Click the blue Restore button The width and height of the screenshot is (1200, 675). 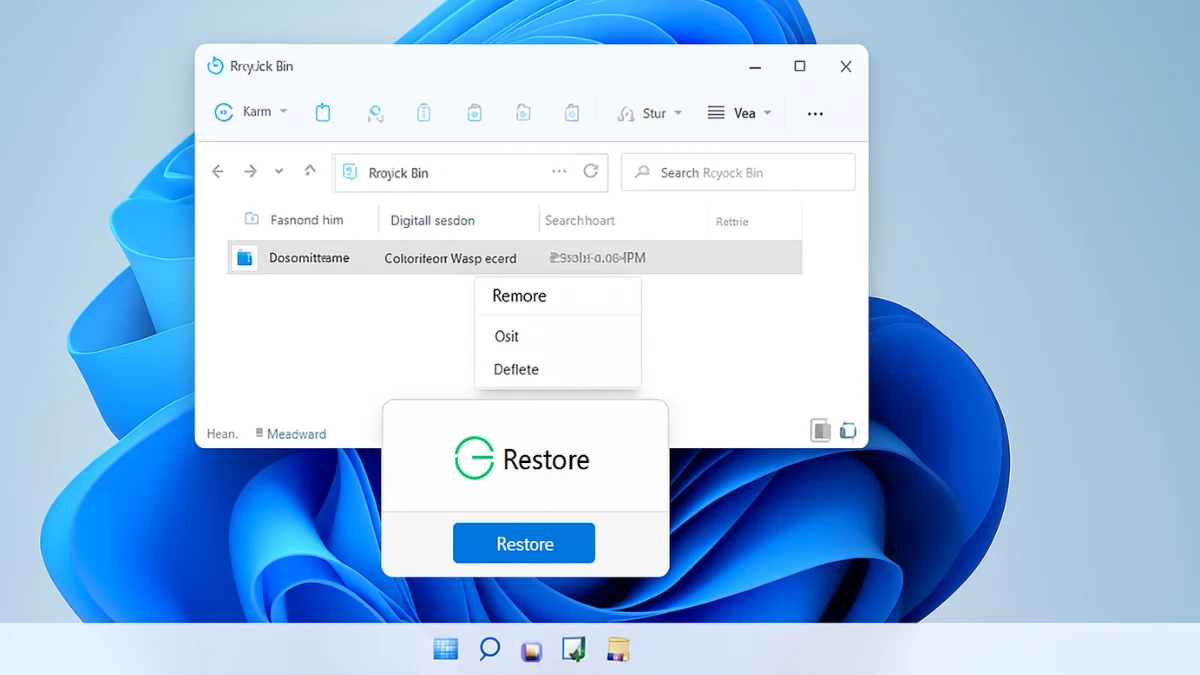(524, 543)
